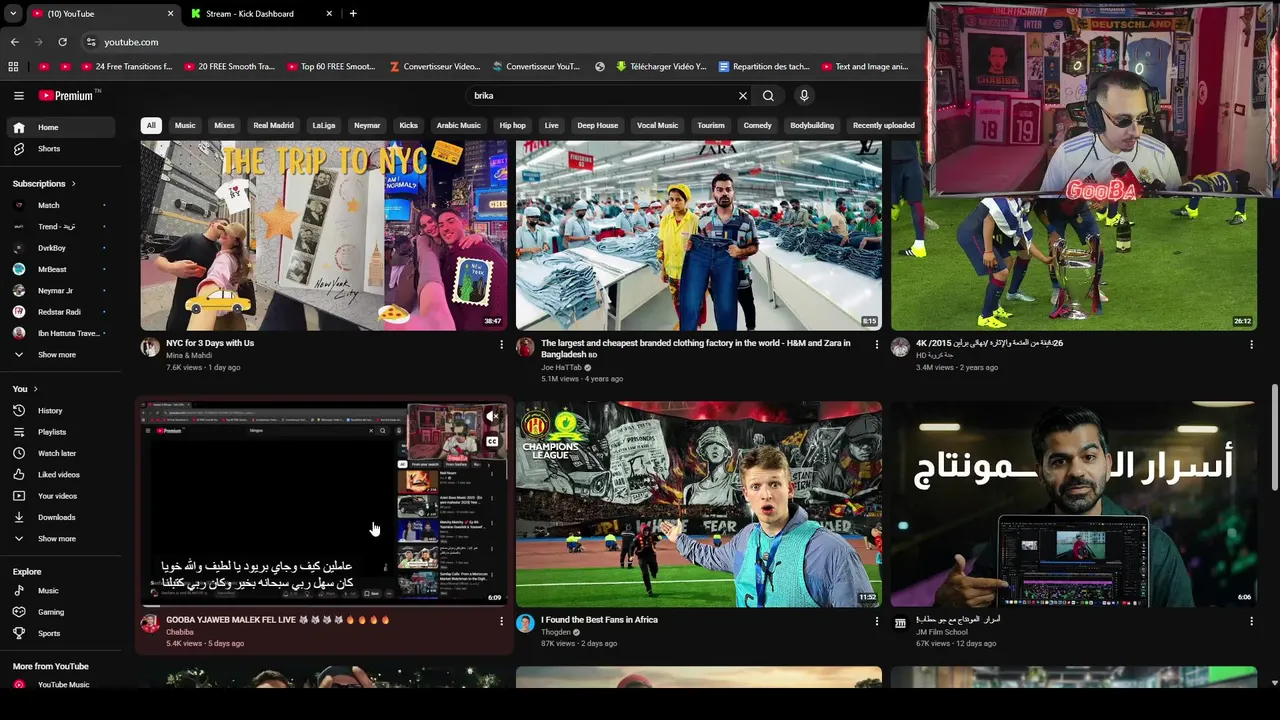View site information icon in address bar
Image resolution: width=1280 pixels, height=720 pixels.
tap(91, 42)
